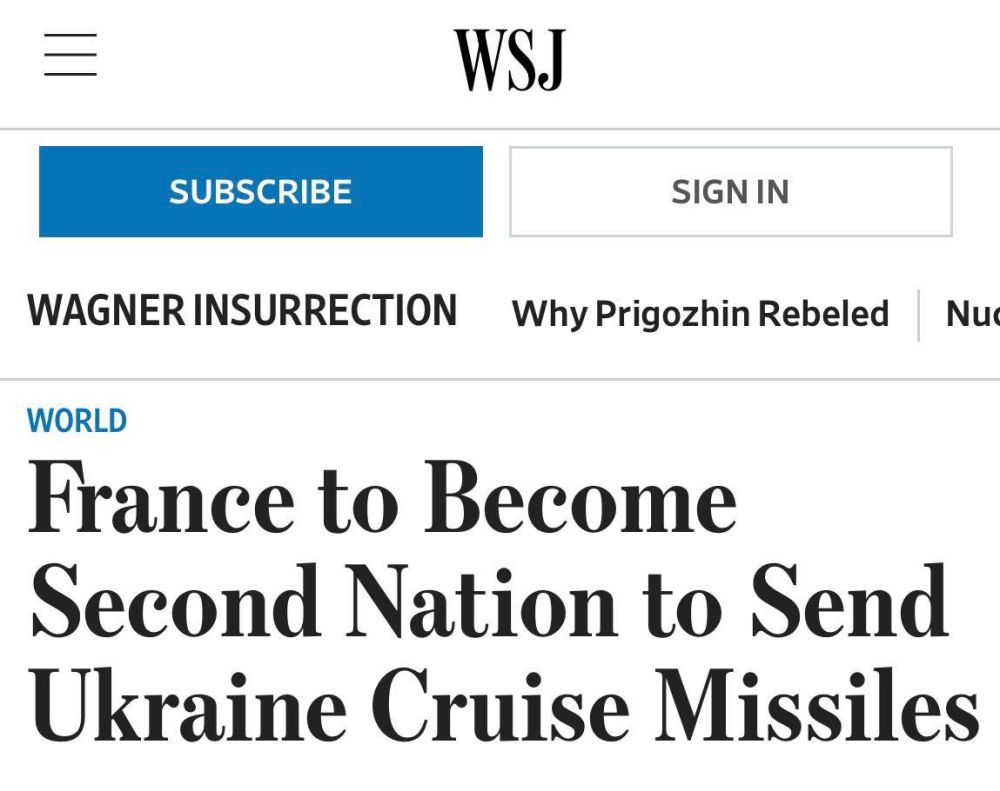Open the hamburger navigation menu
The width and height of the screenshot is (1000, 791).
[70, 55]
